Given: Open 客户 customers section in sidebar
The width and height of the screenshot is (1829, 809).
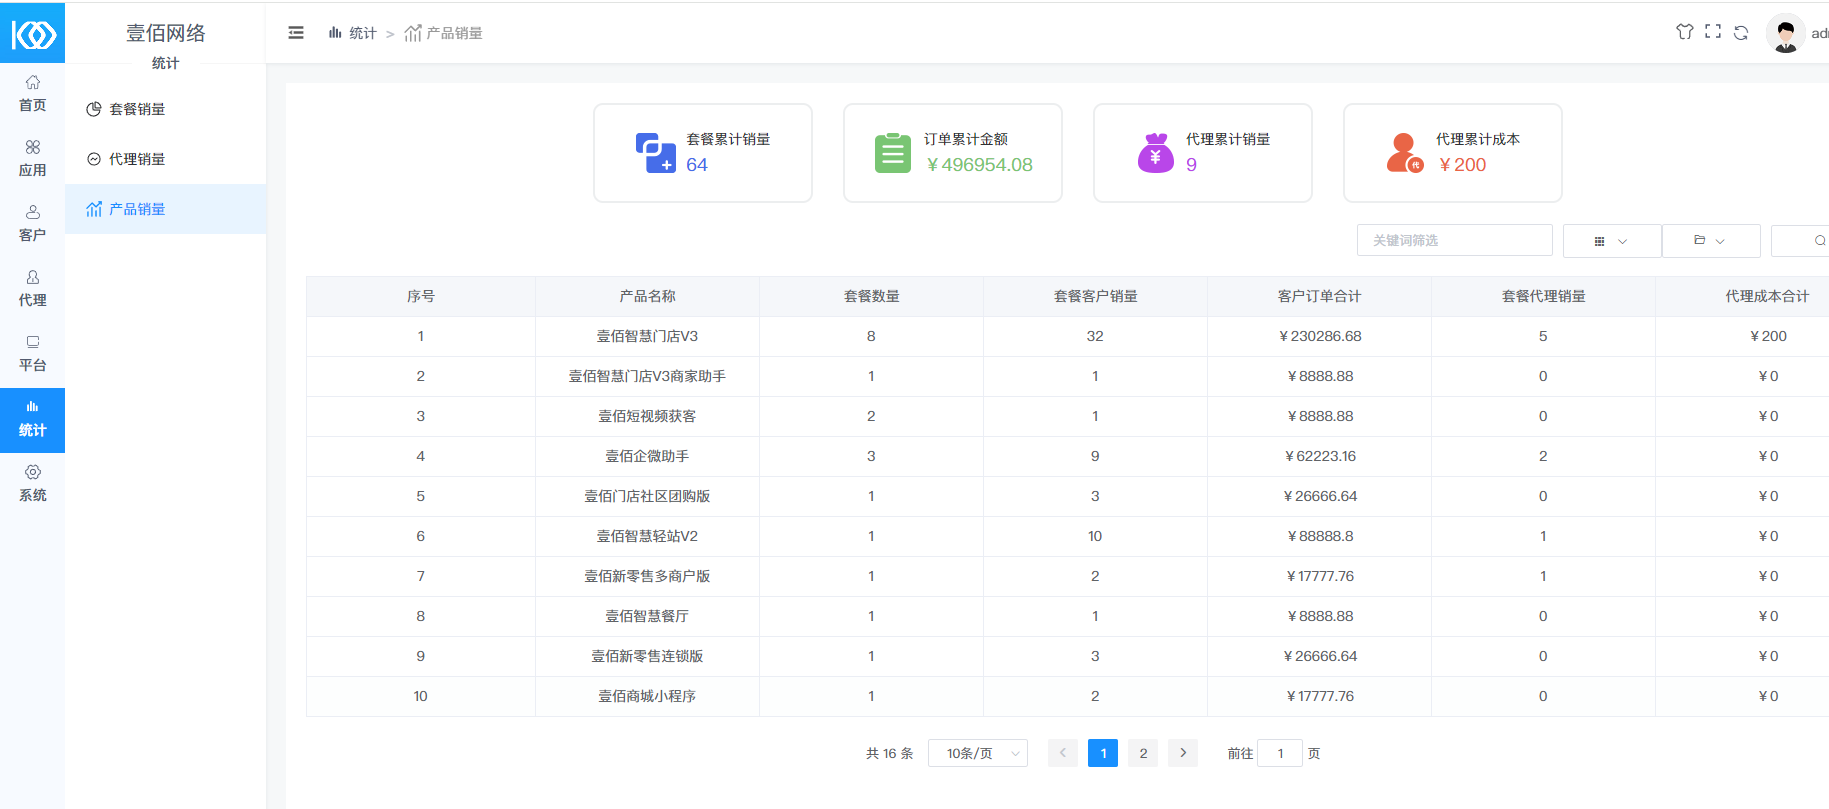Looking at the screenshot, I should coord(32,223).
